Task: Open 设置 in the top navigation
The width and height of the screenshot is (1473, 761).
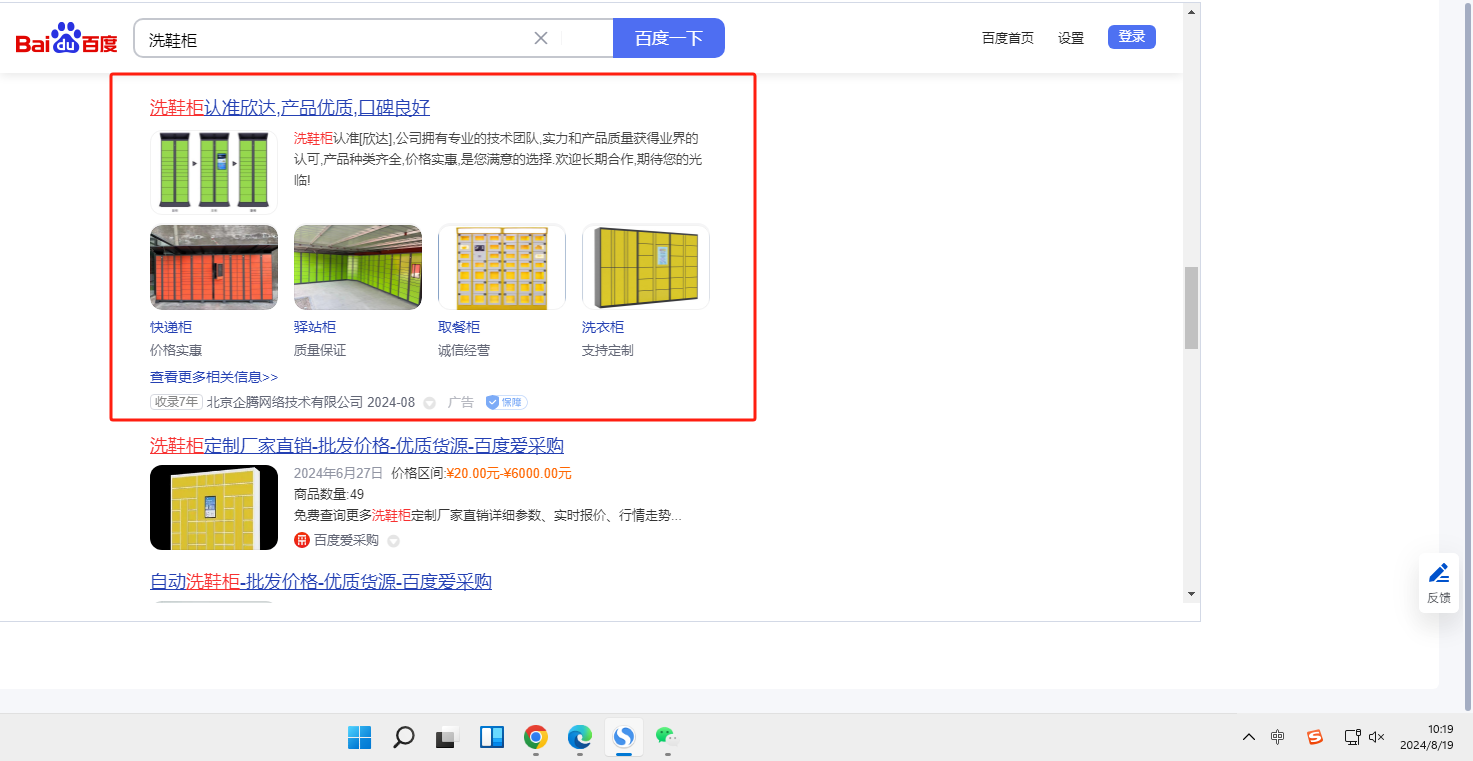Action: (x=1071, y=38)
